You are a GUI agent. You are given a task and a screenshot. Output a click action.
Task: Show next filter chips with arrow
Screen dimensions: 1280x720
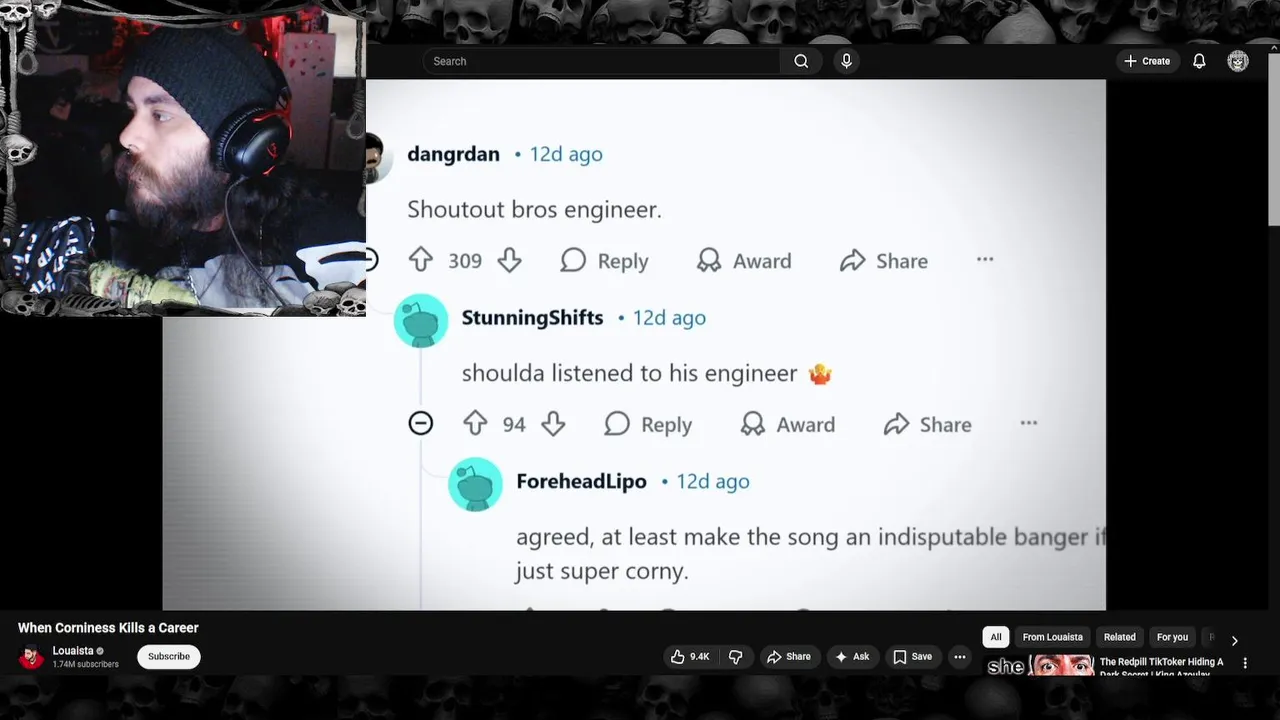1234,641
